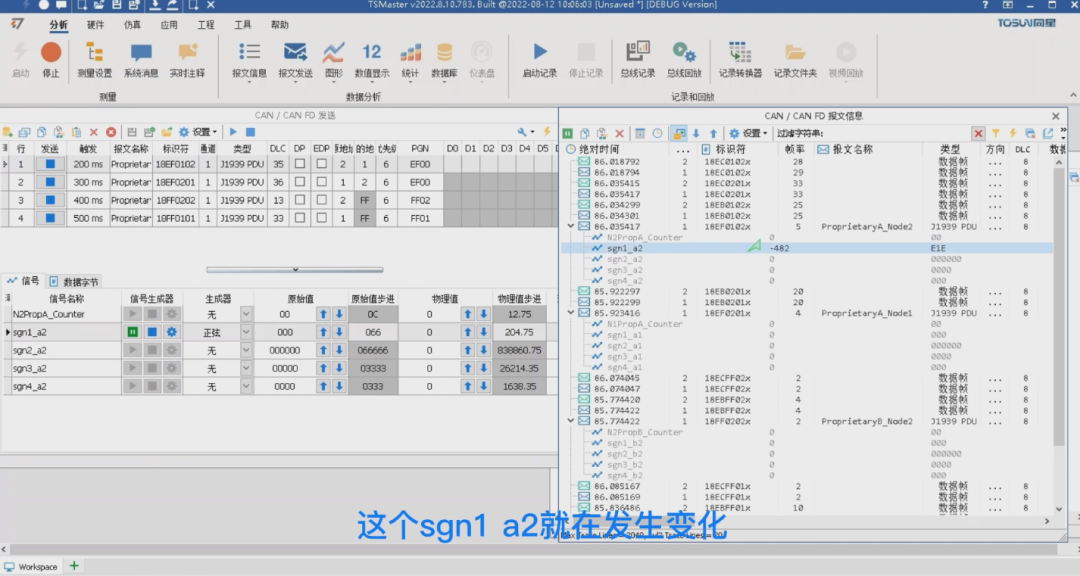Collapse the ProprietaryB_Node2 message tree node

(571, 421)
